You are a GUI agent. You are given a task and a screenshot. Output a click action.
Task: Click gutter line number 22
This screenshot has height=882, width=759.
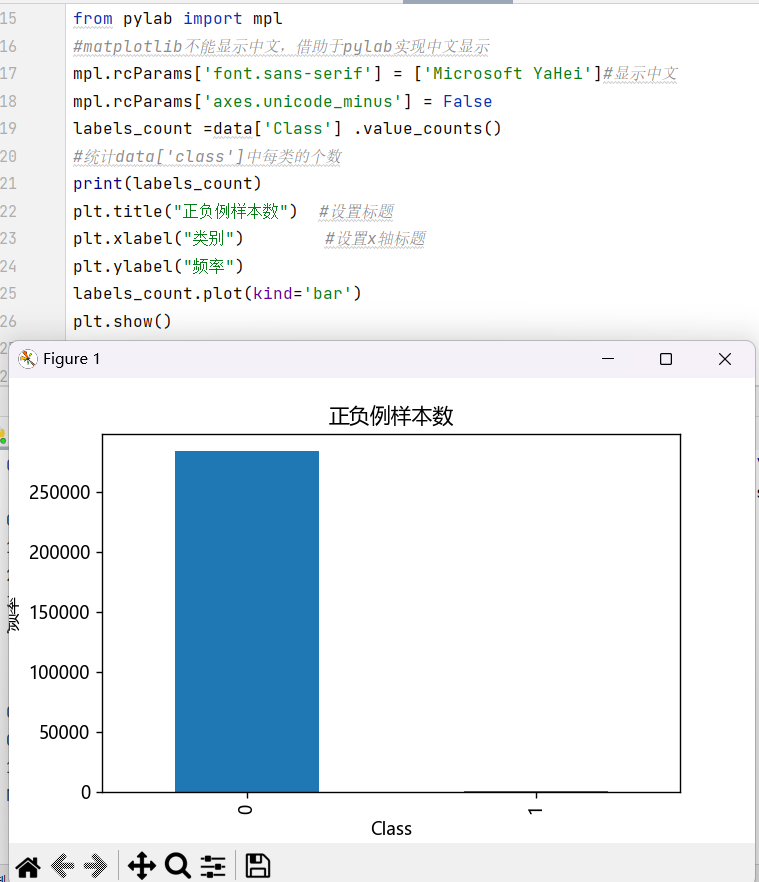pos(8,212)
